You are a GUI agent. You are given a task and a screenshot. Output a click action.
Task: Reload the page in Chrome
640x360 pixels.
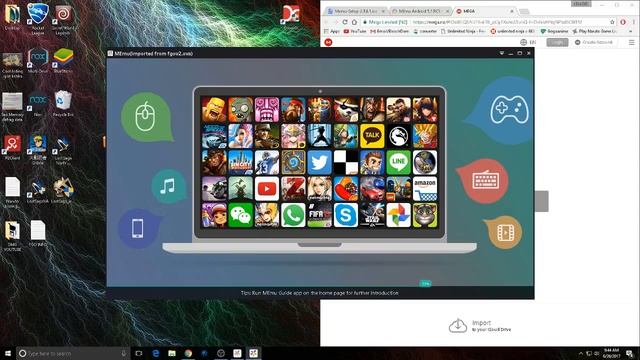point(345,22)
